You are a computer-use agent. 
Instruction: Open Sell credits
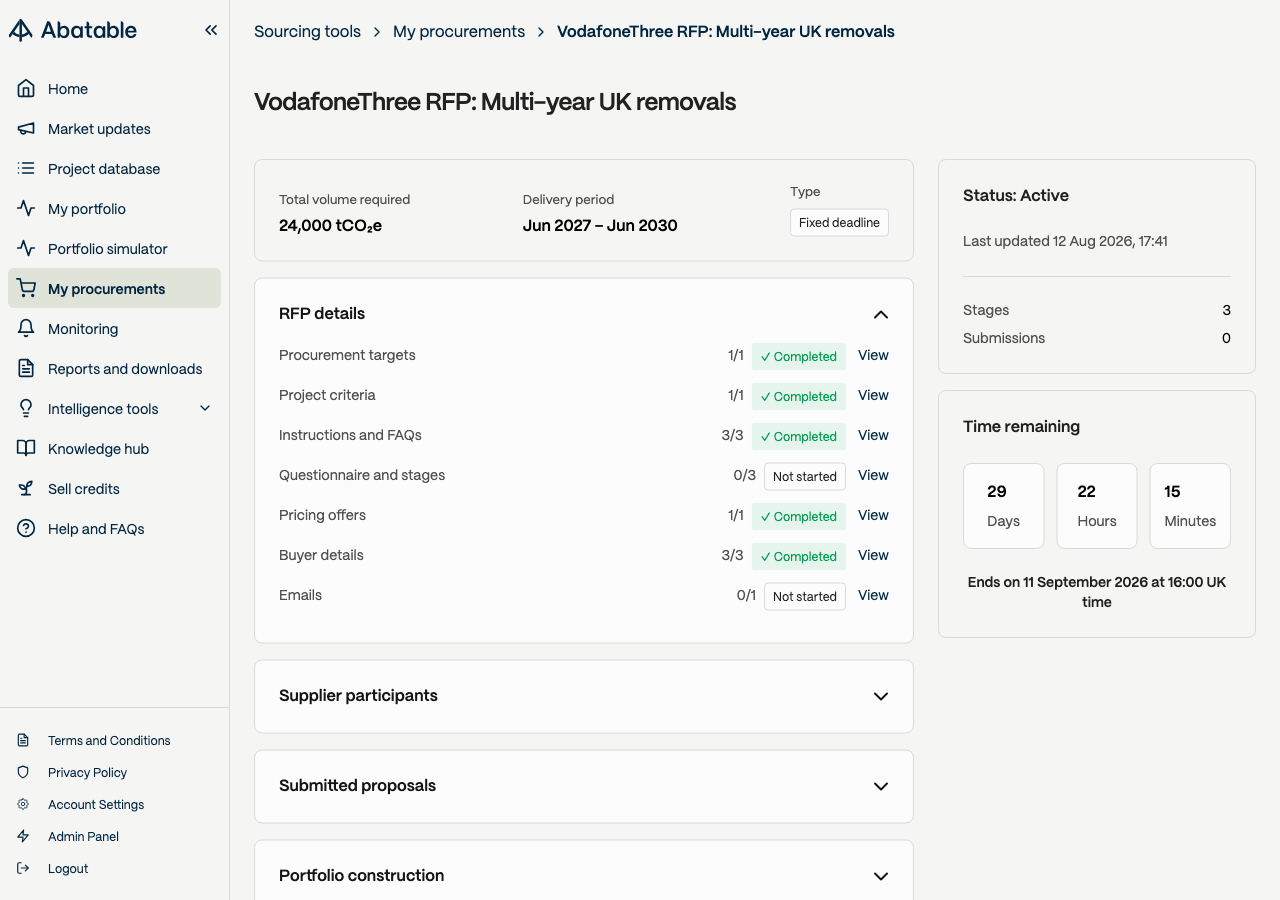pos(114,489)
